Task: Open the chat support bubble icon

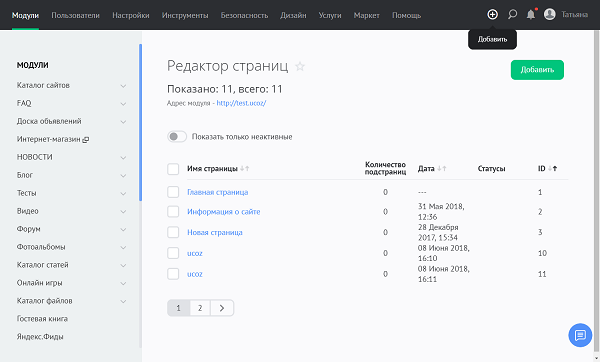Action: [580, 335]
